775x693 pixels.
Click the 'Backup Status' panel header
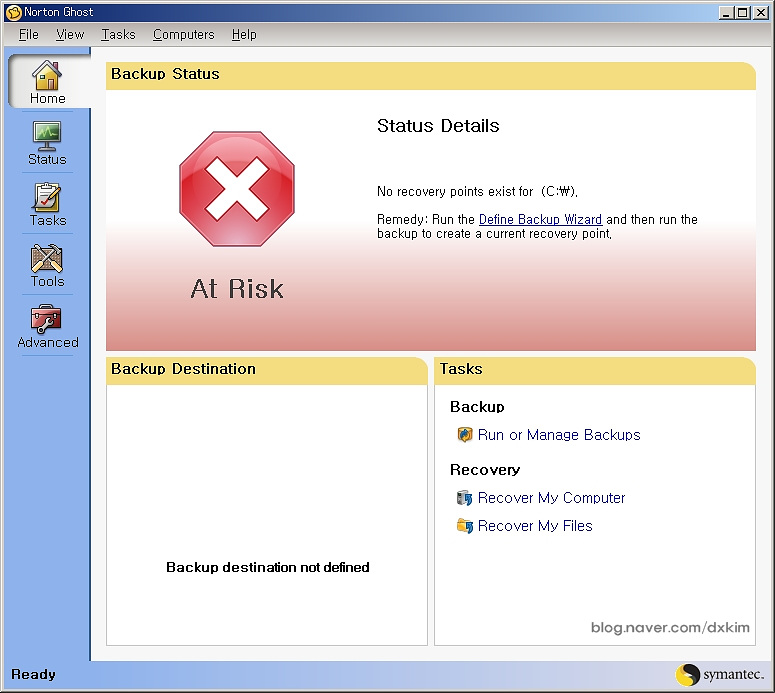tap(431, 76)
